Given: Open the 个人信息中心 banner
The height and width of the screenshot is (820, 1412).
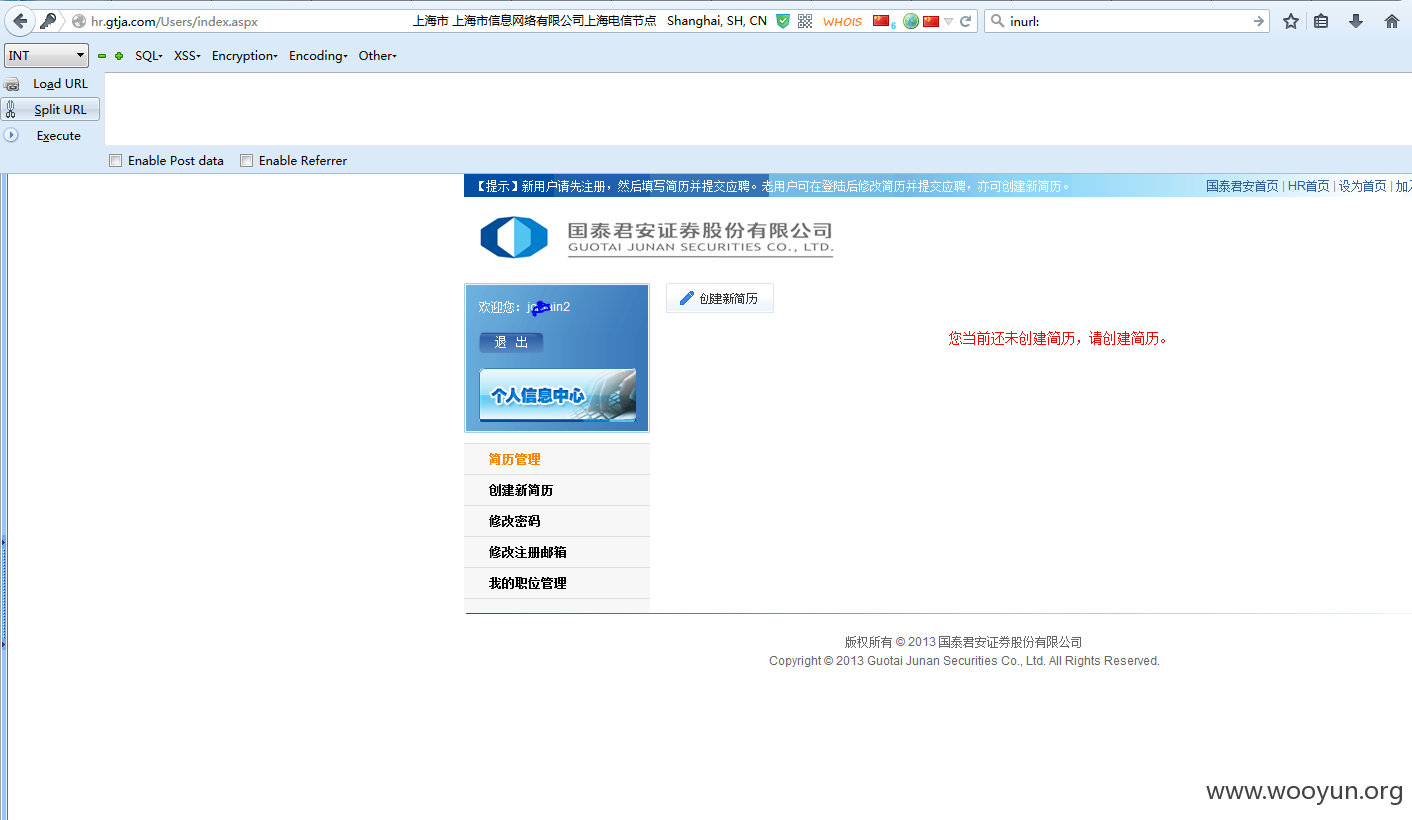Looking at the screenshot, I should (557, 395).
